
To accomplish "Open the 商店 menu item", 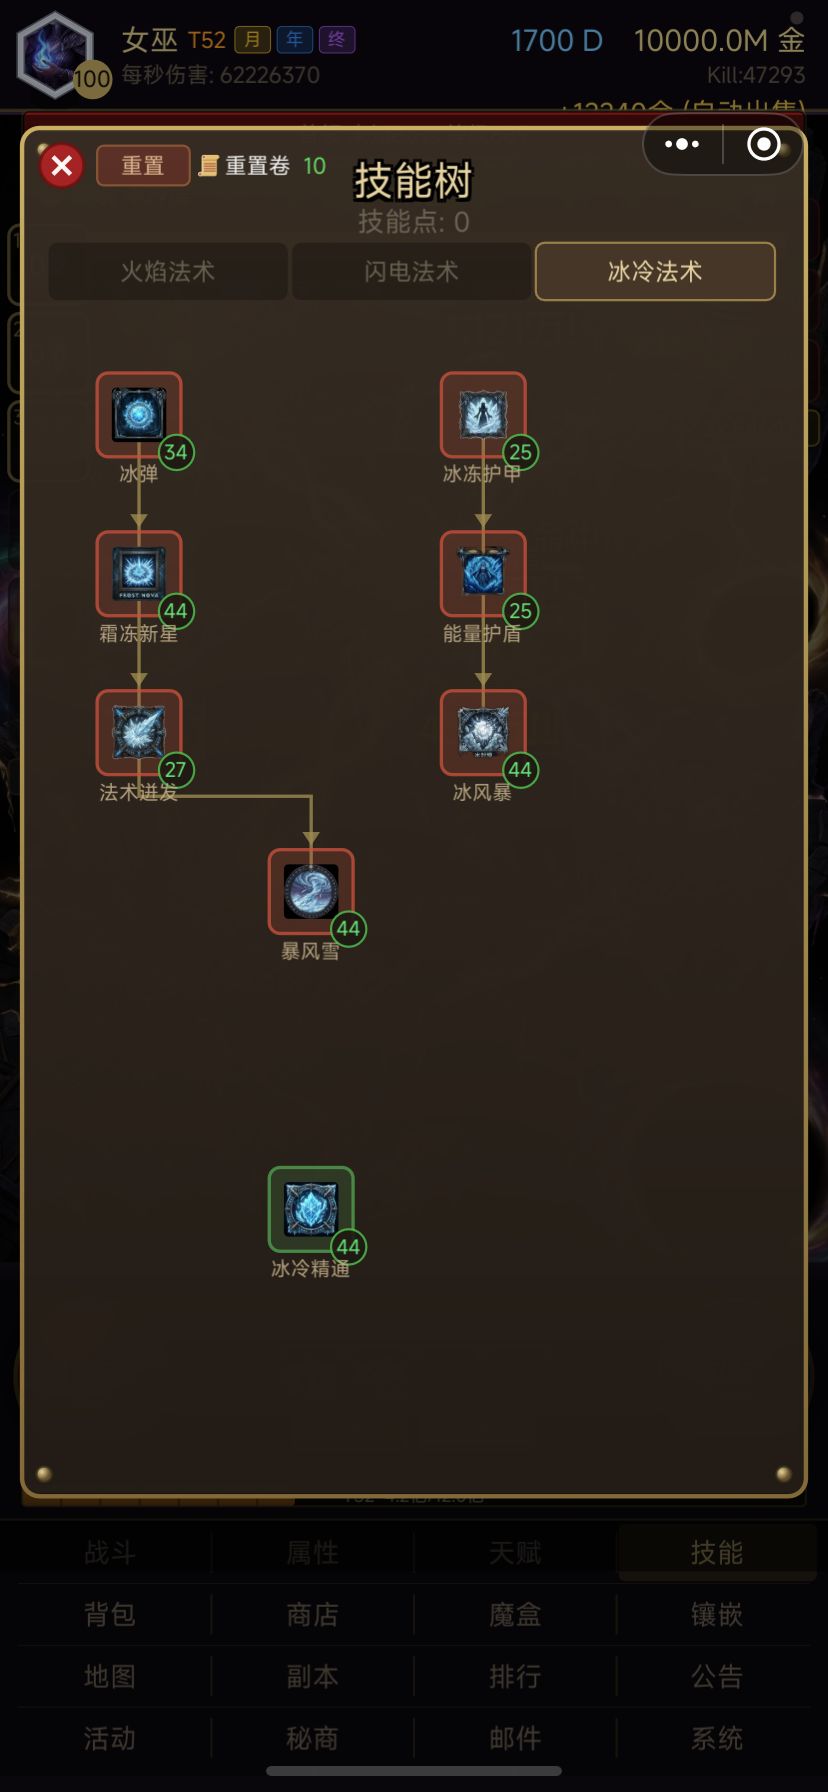I will (312, 1615).
